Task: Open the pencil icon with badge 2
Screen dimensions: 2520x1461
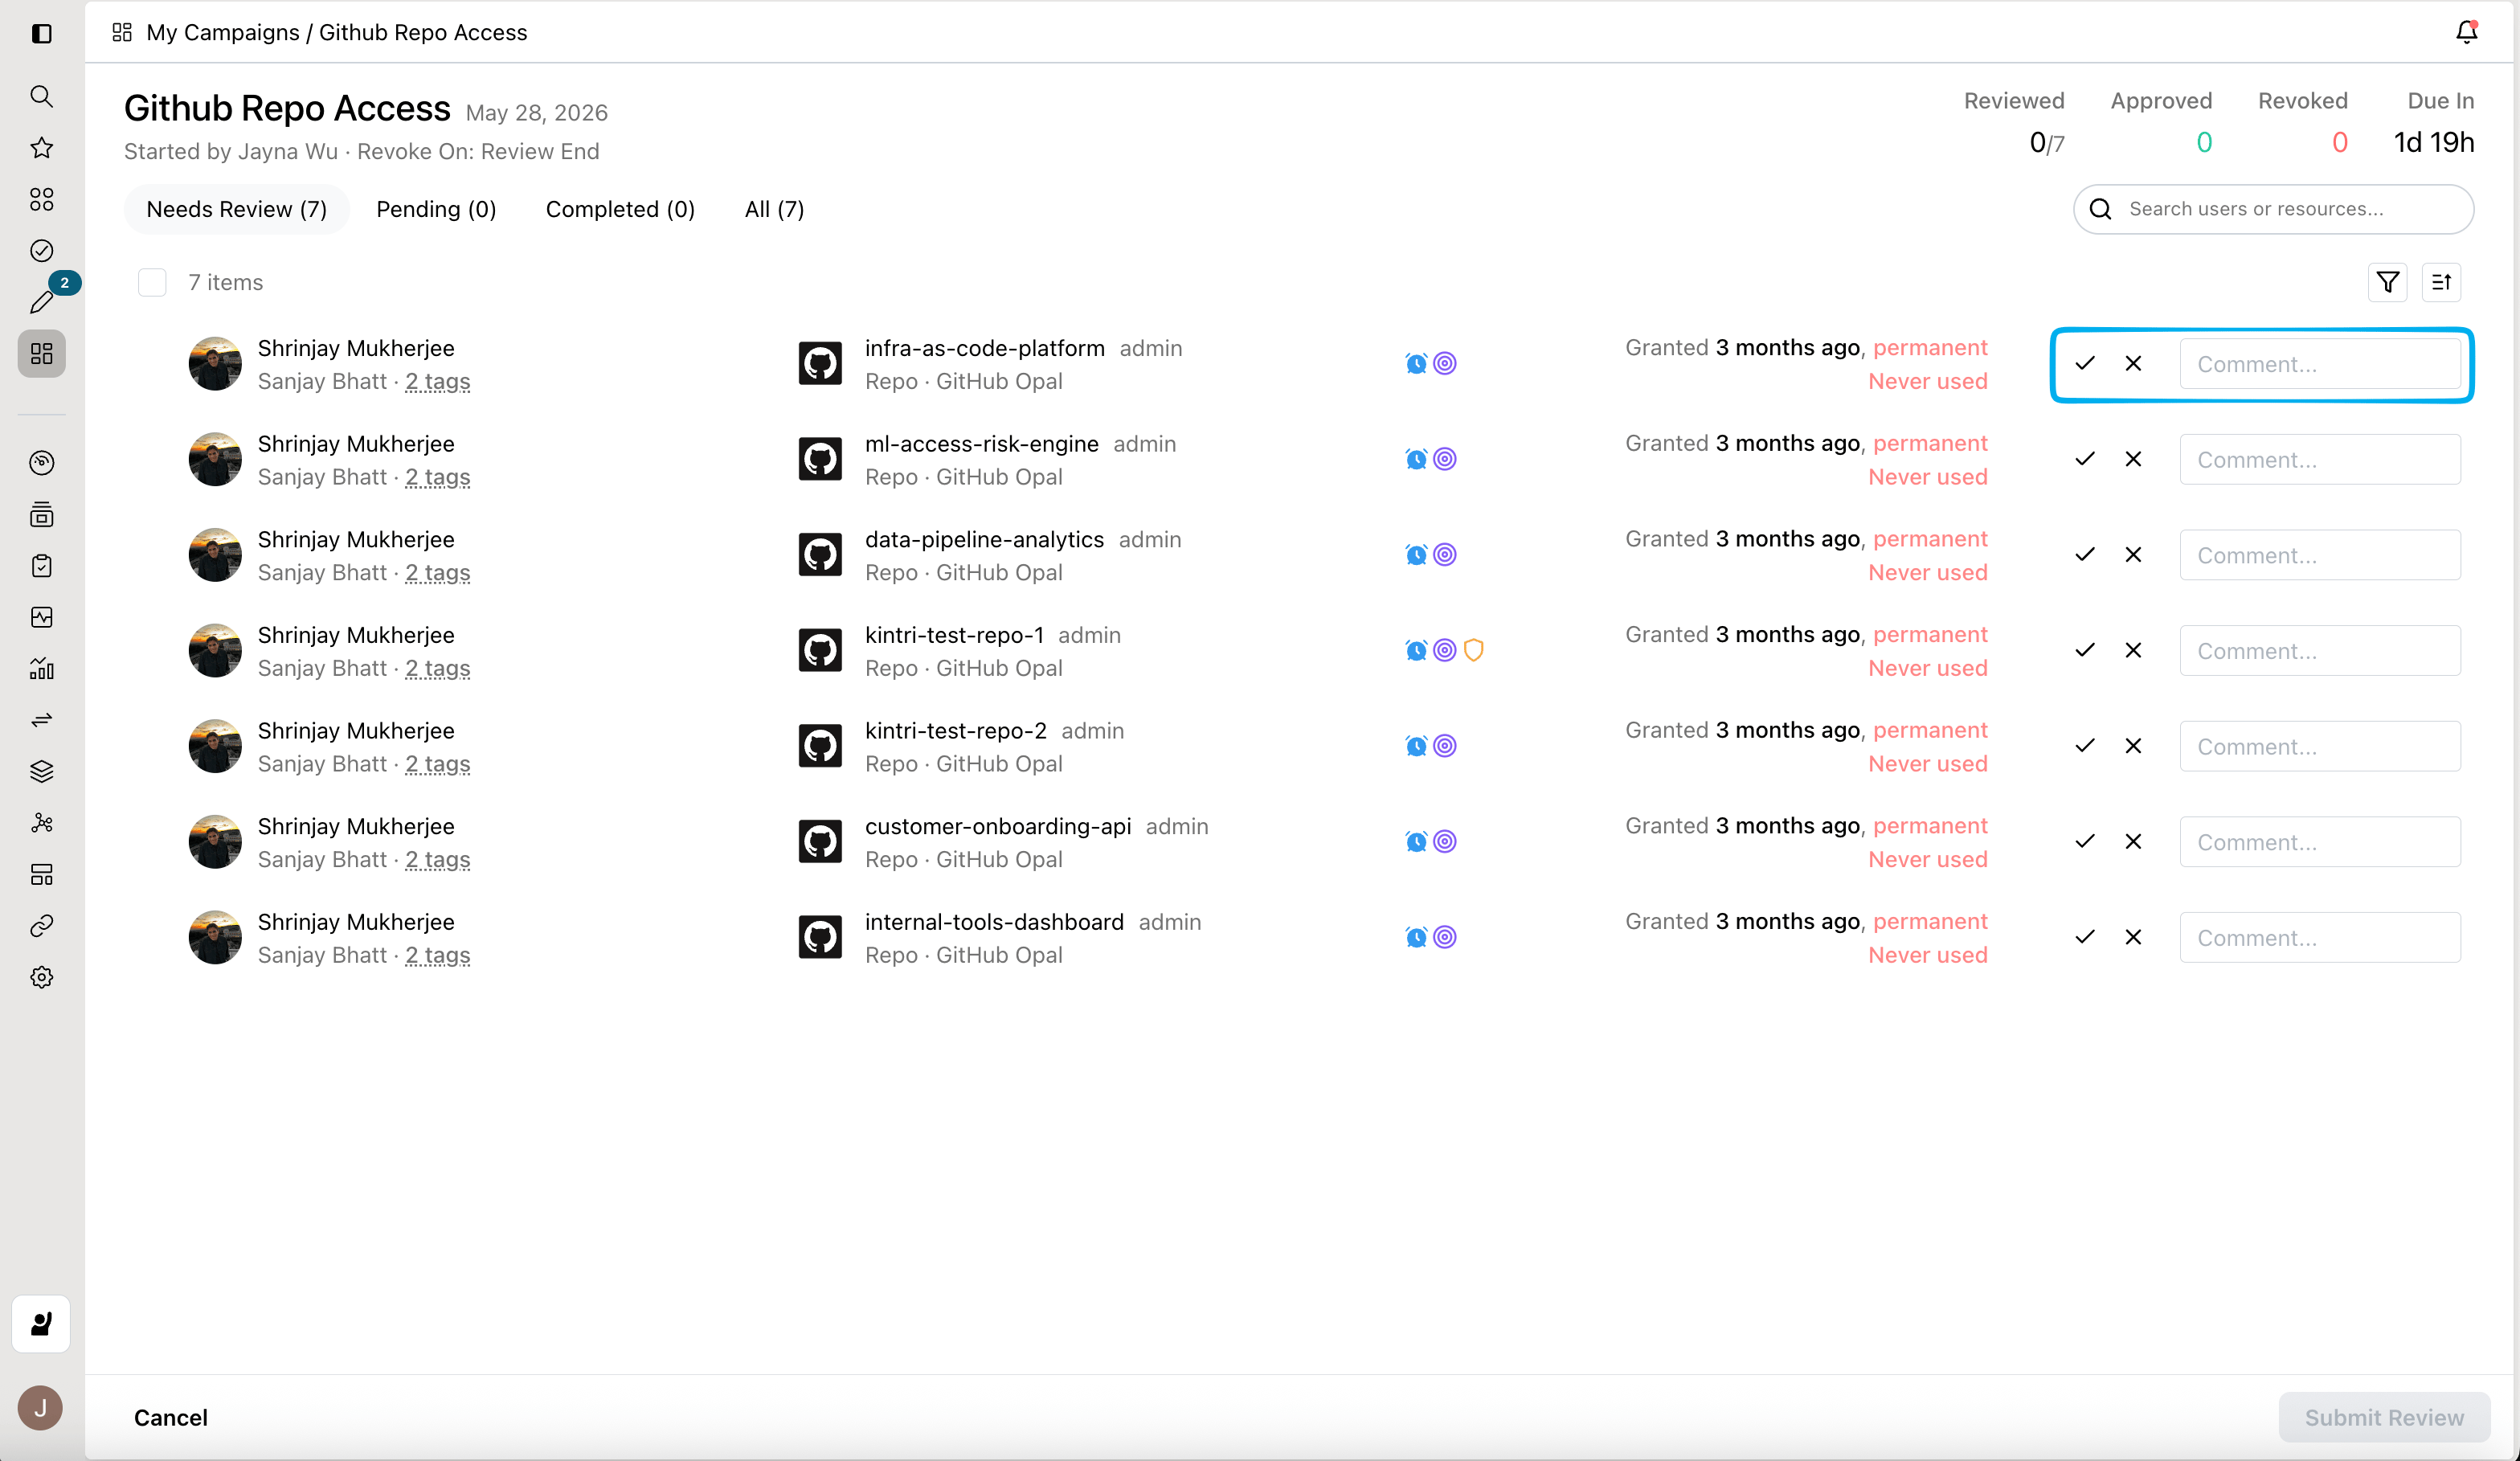Action: 41,301
